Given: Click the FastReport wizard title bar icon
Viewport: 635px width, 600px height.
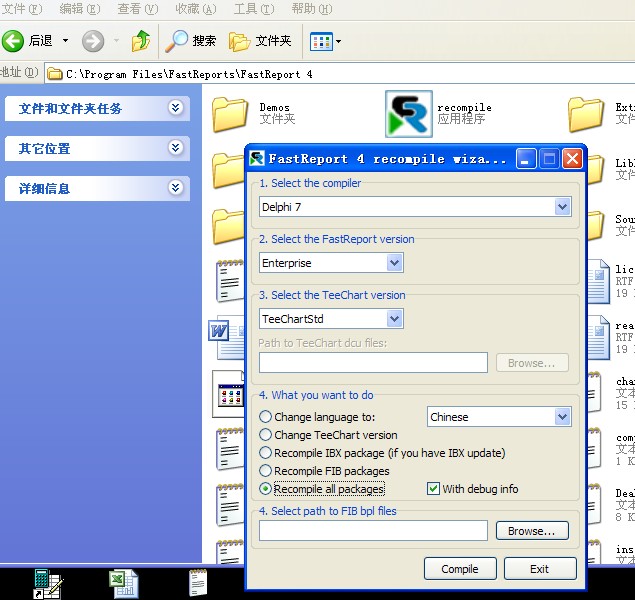Looking at the screenshot, I should tap(257, 158).
